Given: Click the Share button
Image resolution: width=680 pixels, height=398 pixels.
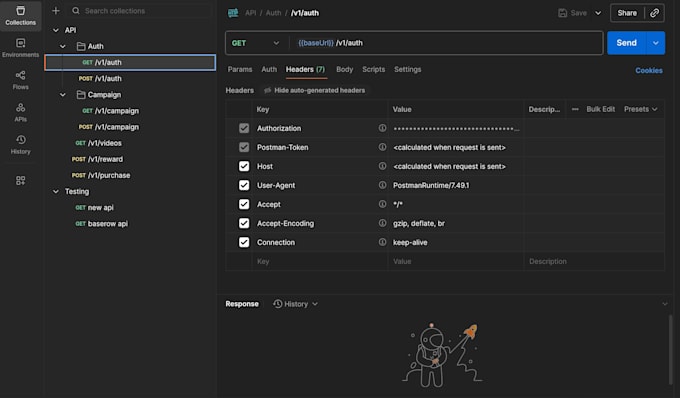Looking at the screenshot, I should tap(627, 13).
